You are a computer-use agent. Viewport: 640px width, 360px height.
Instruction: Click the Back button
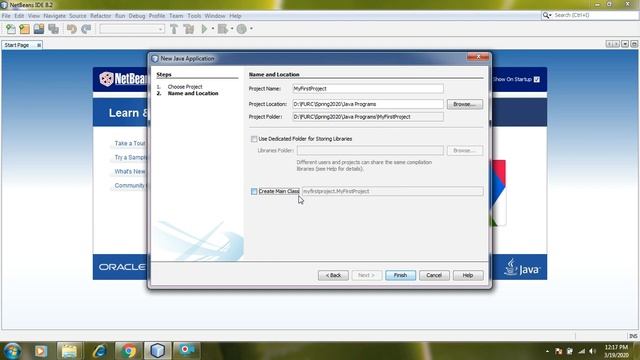(x=333, y=276)
